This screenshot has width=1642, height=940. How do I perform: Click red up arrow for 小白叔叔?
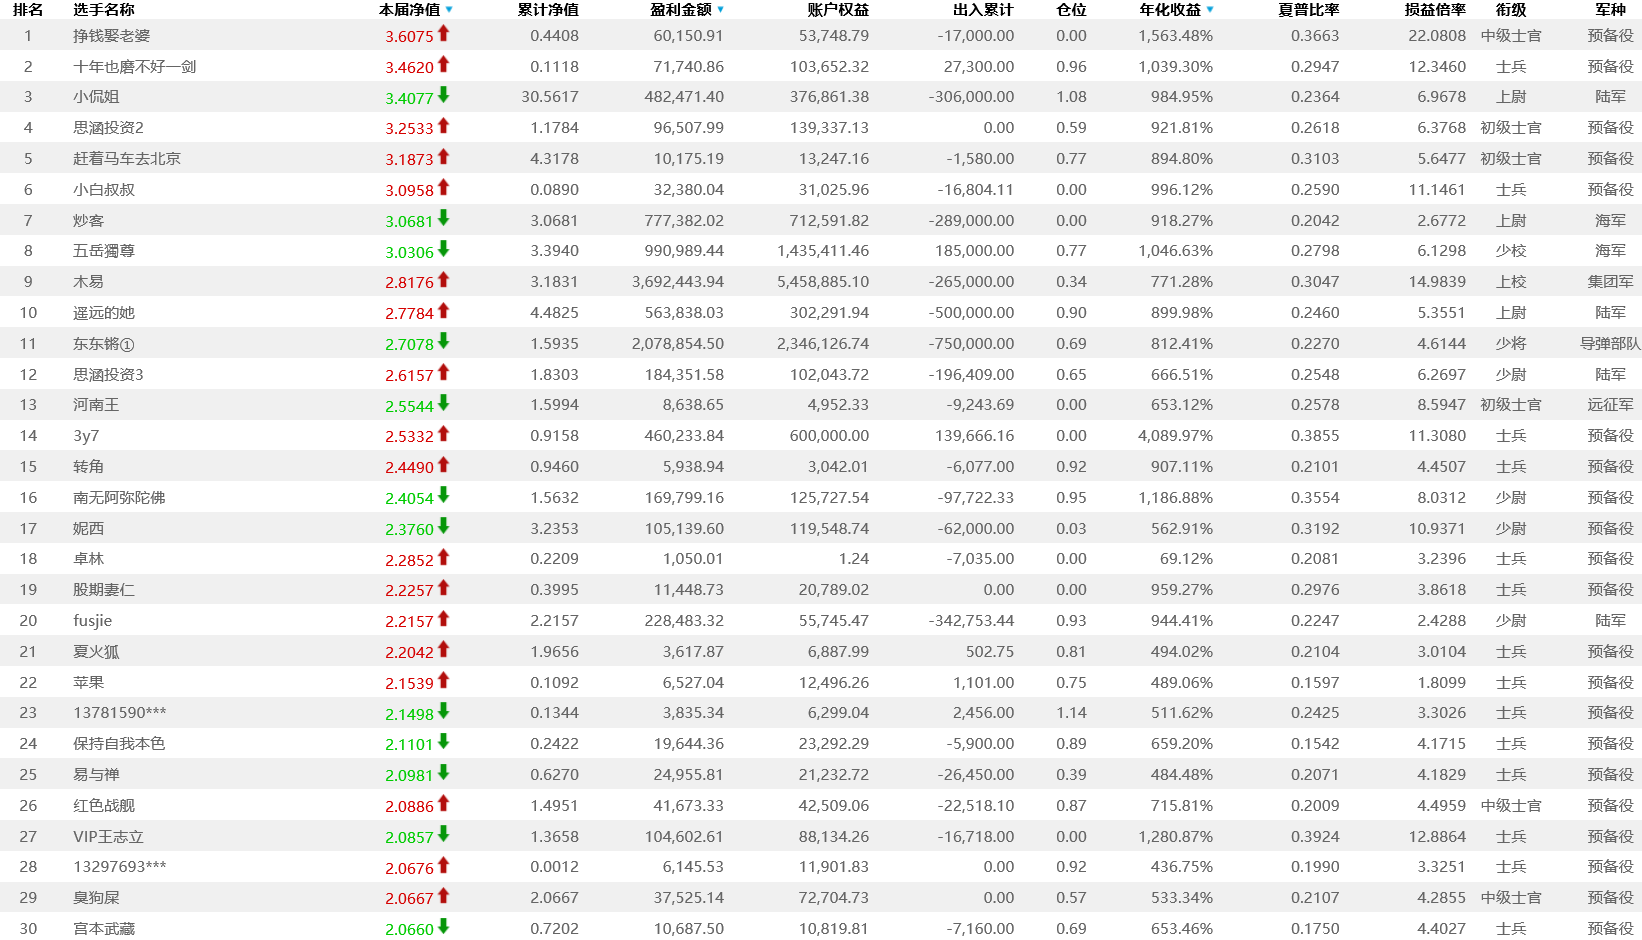point(443,187)
